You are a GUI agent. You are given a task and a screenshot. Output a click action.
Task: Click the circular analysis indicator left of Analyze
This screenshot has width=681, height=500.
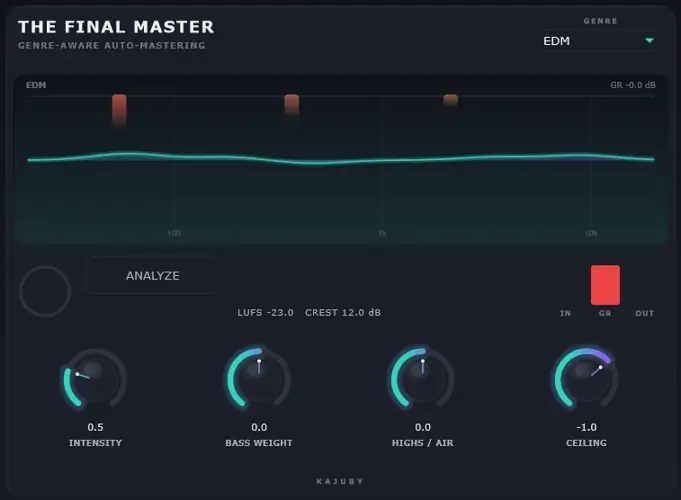[45, 291]
